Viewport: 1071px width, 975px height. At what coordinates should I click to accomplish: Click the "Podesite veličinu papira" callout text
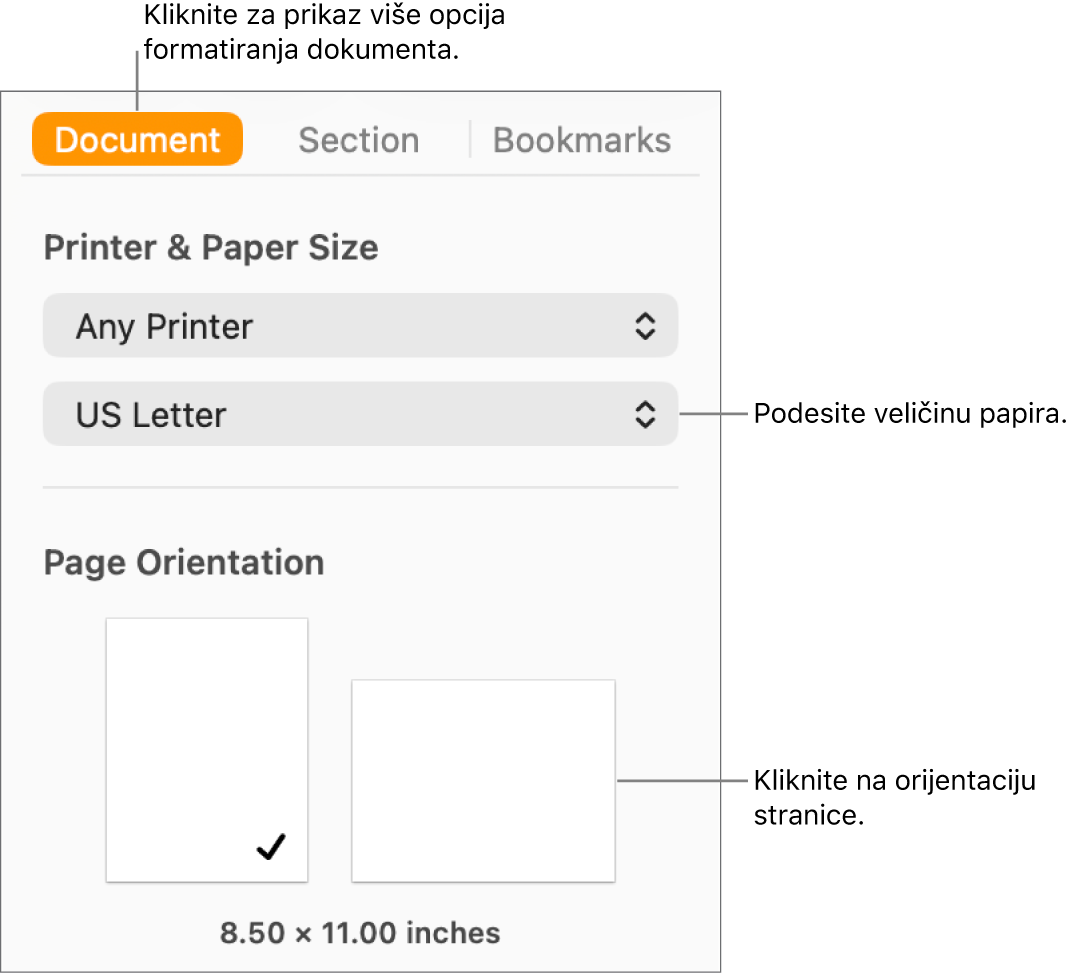click(909, 414)
